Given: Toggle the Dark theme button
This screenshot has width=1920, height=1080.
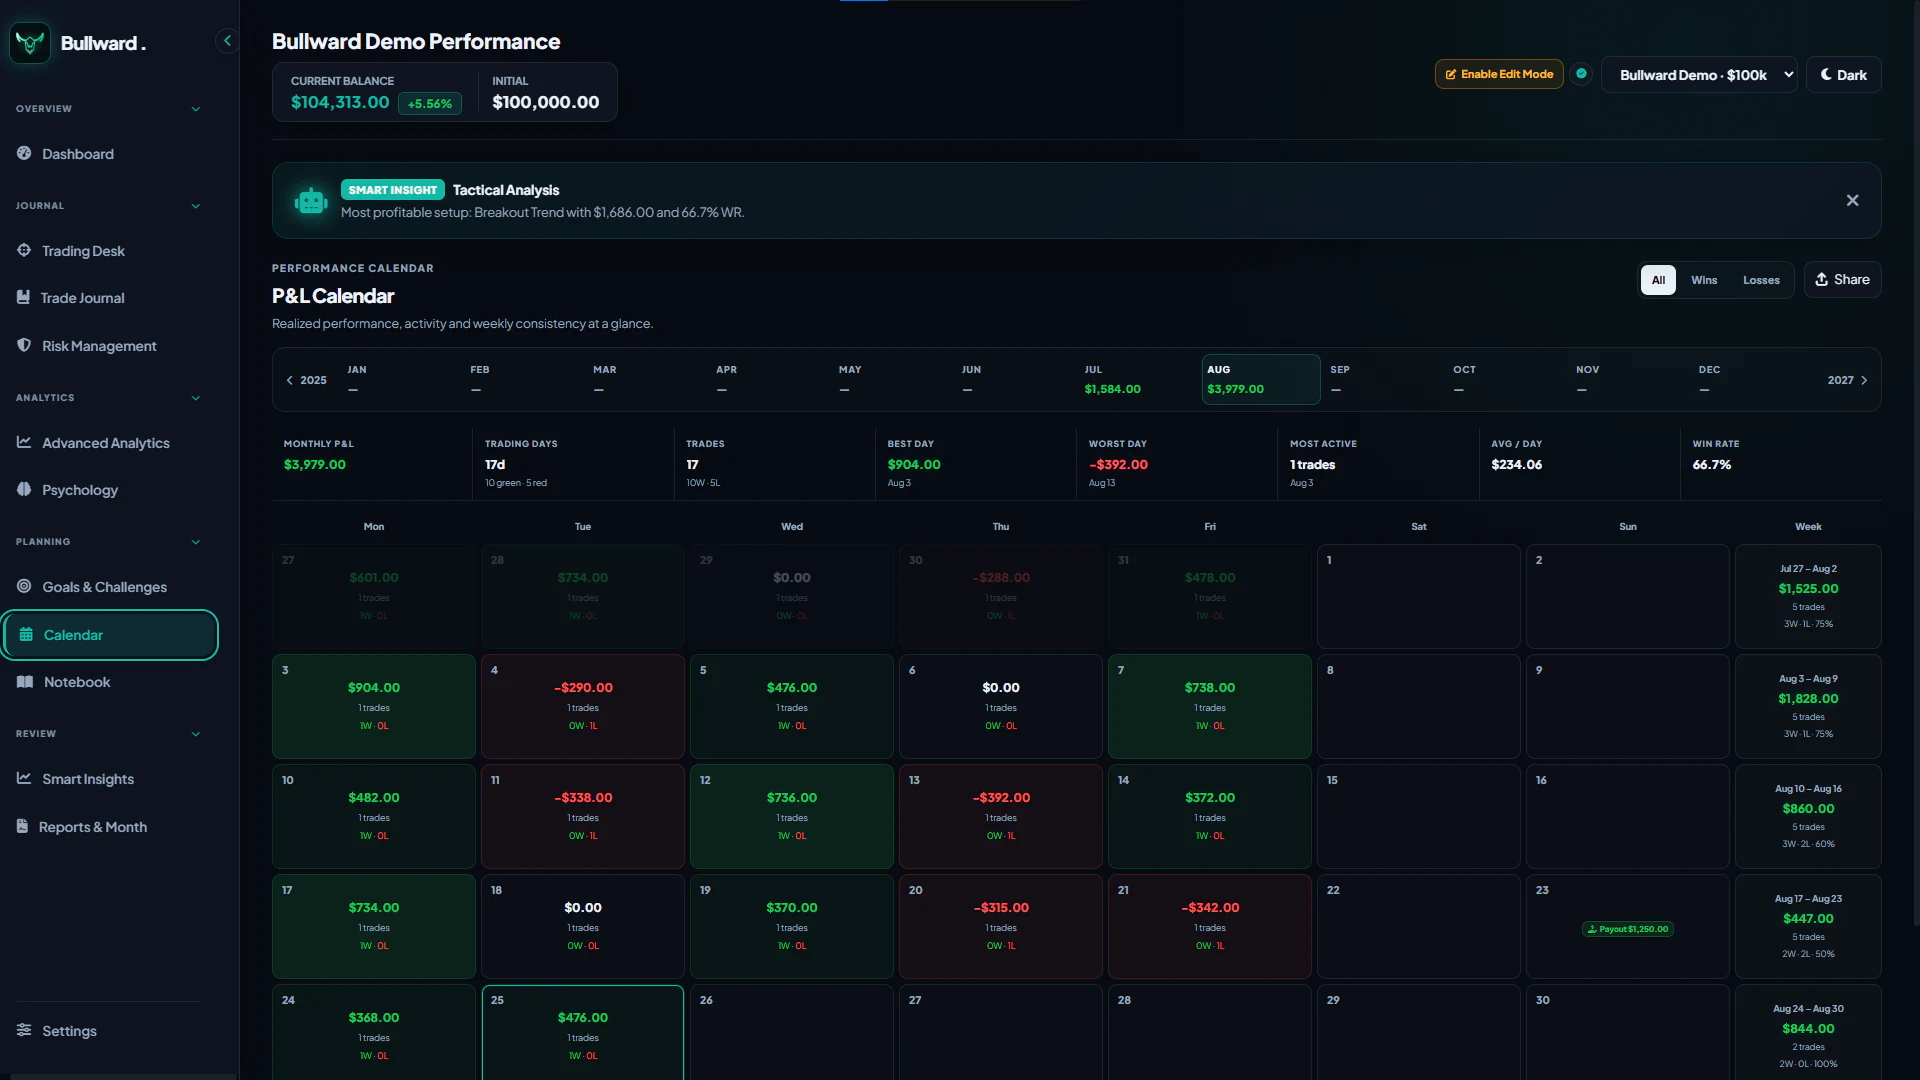Looking at the screenshot, I should pyautogui.click(x=1843, y=75).
